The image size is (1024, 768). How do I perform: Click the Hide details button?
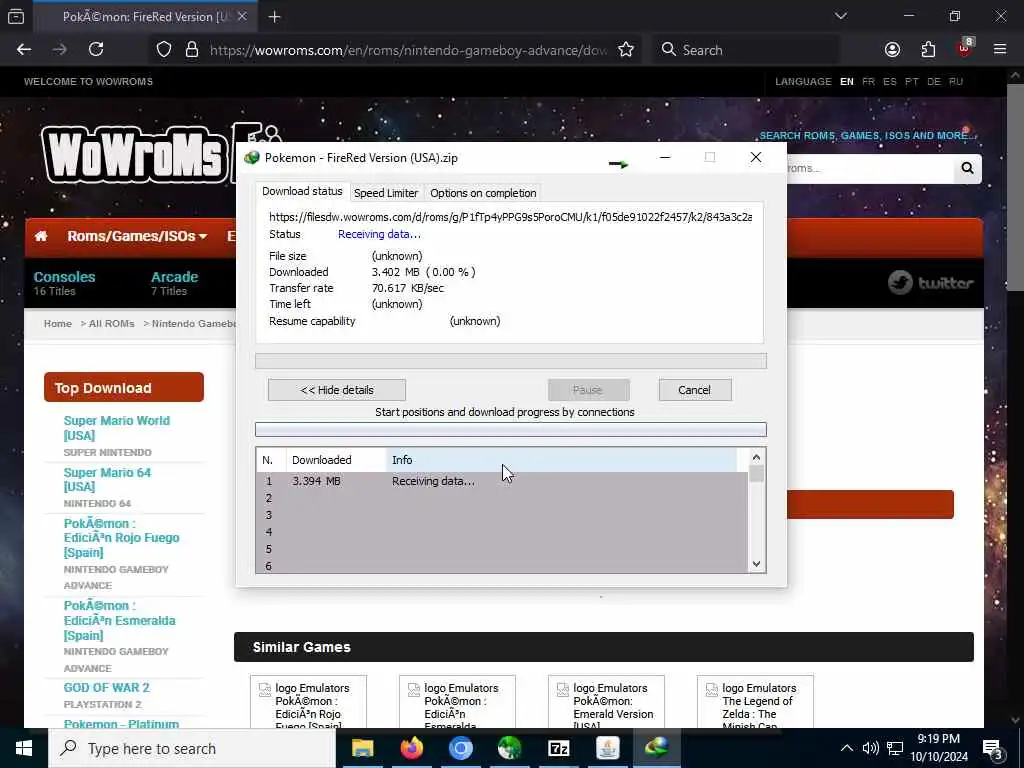[337, 390]
